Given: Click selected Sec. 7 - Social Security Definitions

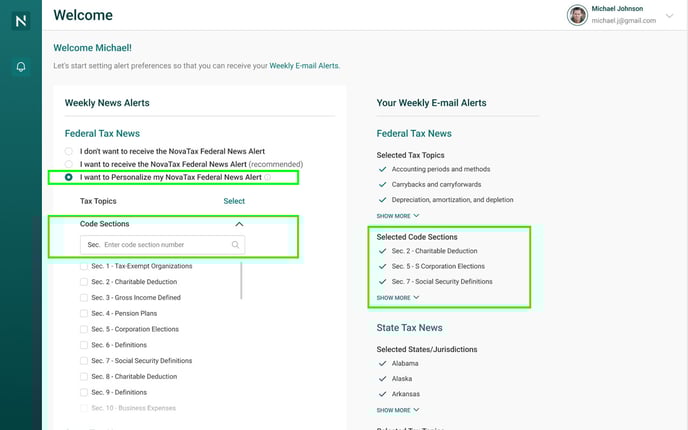Looking at the screenshot, I should point(442,282).
